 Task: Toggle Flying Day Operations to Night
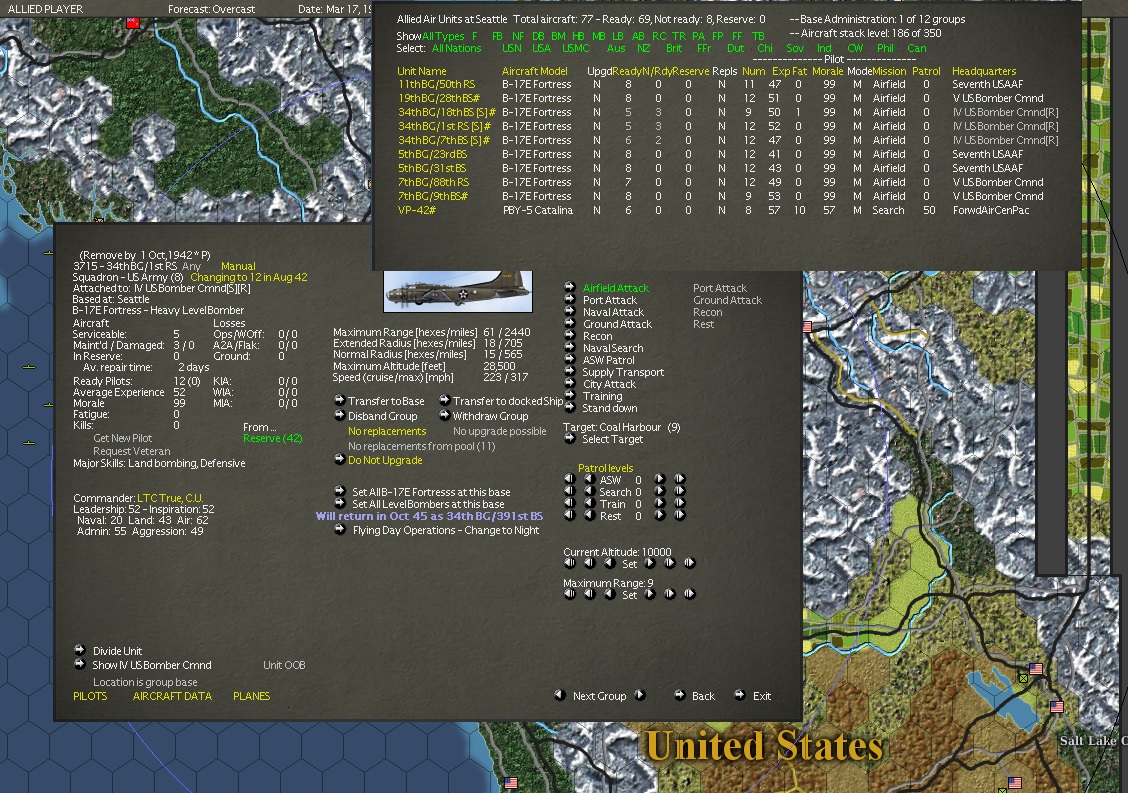(340, 530)
